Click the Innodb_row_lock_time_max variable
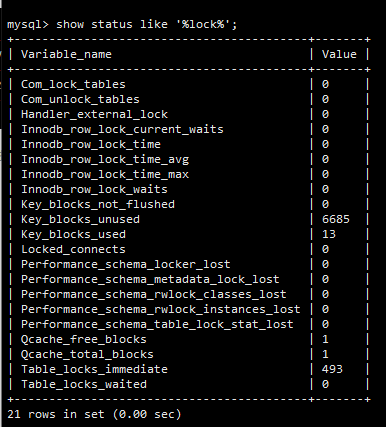 (x=105, y=174)
